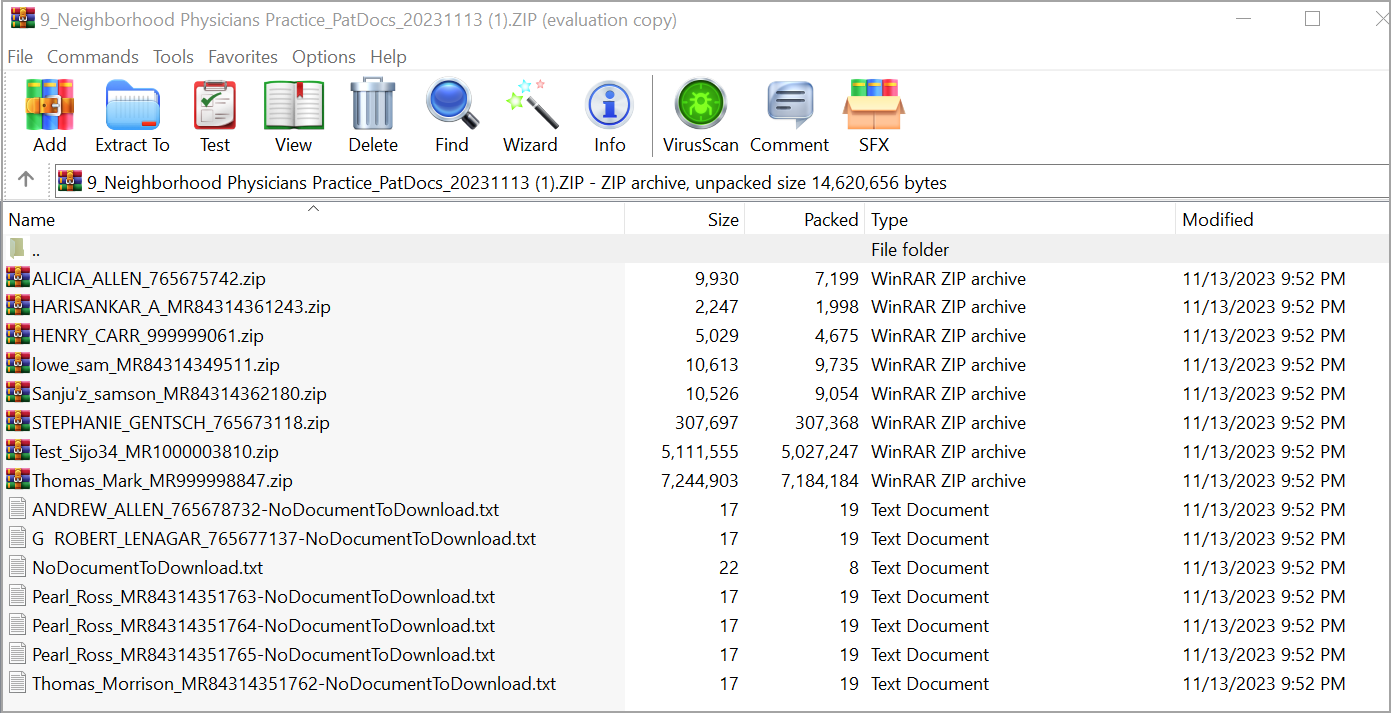Open the View file tool
The width and height of the screenshot is (1391, 713).
click(293, 117)
